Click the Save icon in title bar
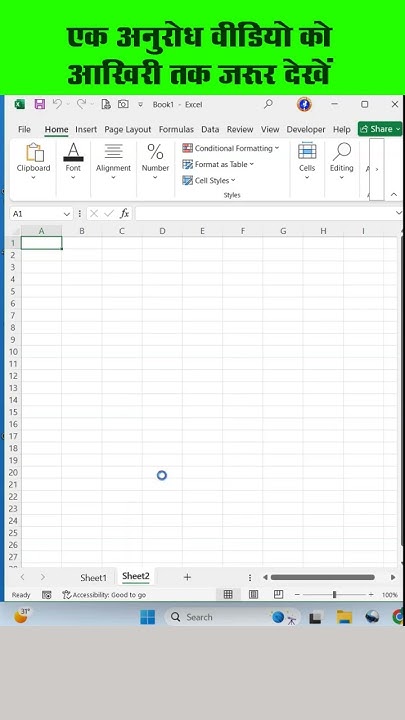Screen dimensions: 405x720 (x=39, y=104)
